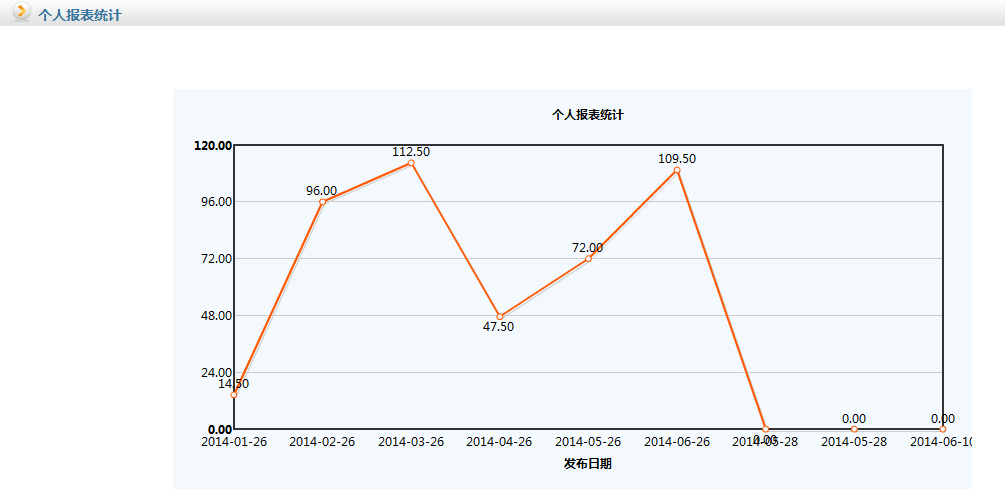Select the 2014-05-26 date label
Image resolution: width=1005 pixels, height=494 pixels.
pyautogui.click(x=588, y=442)
